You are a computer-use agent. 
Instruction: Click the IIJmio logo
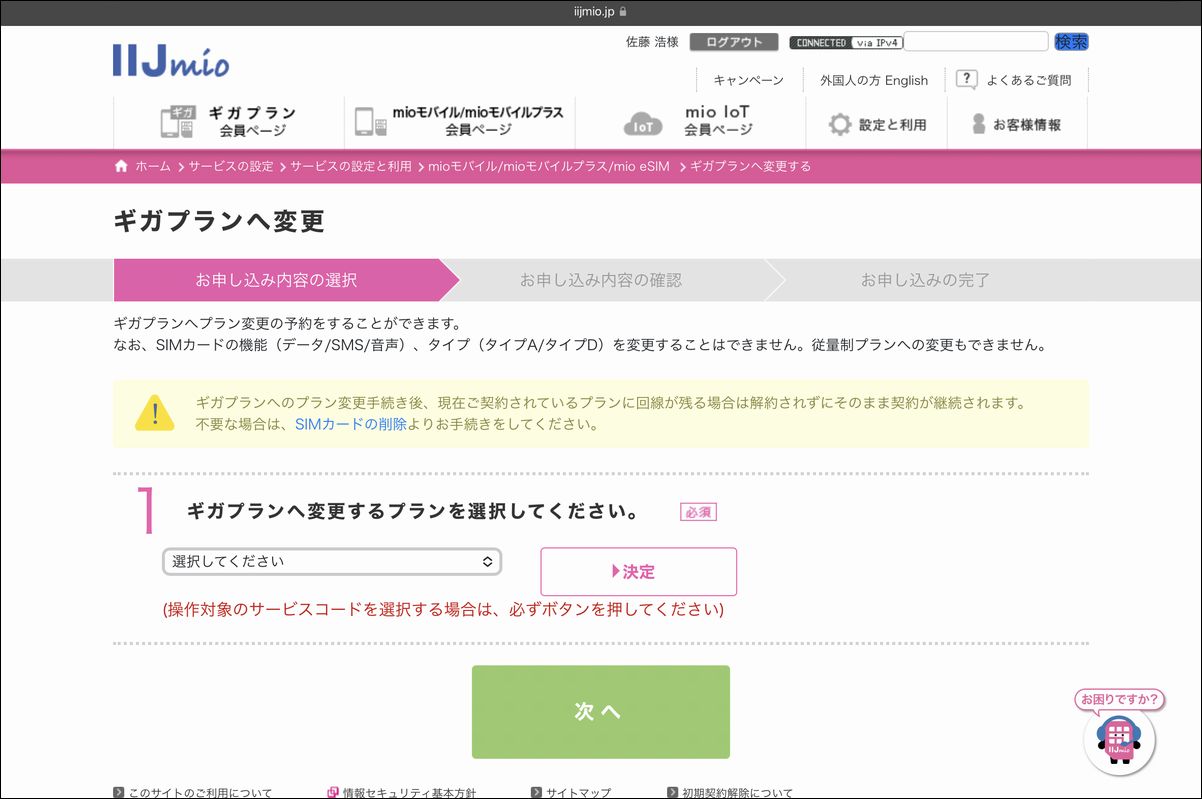171,59
